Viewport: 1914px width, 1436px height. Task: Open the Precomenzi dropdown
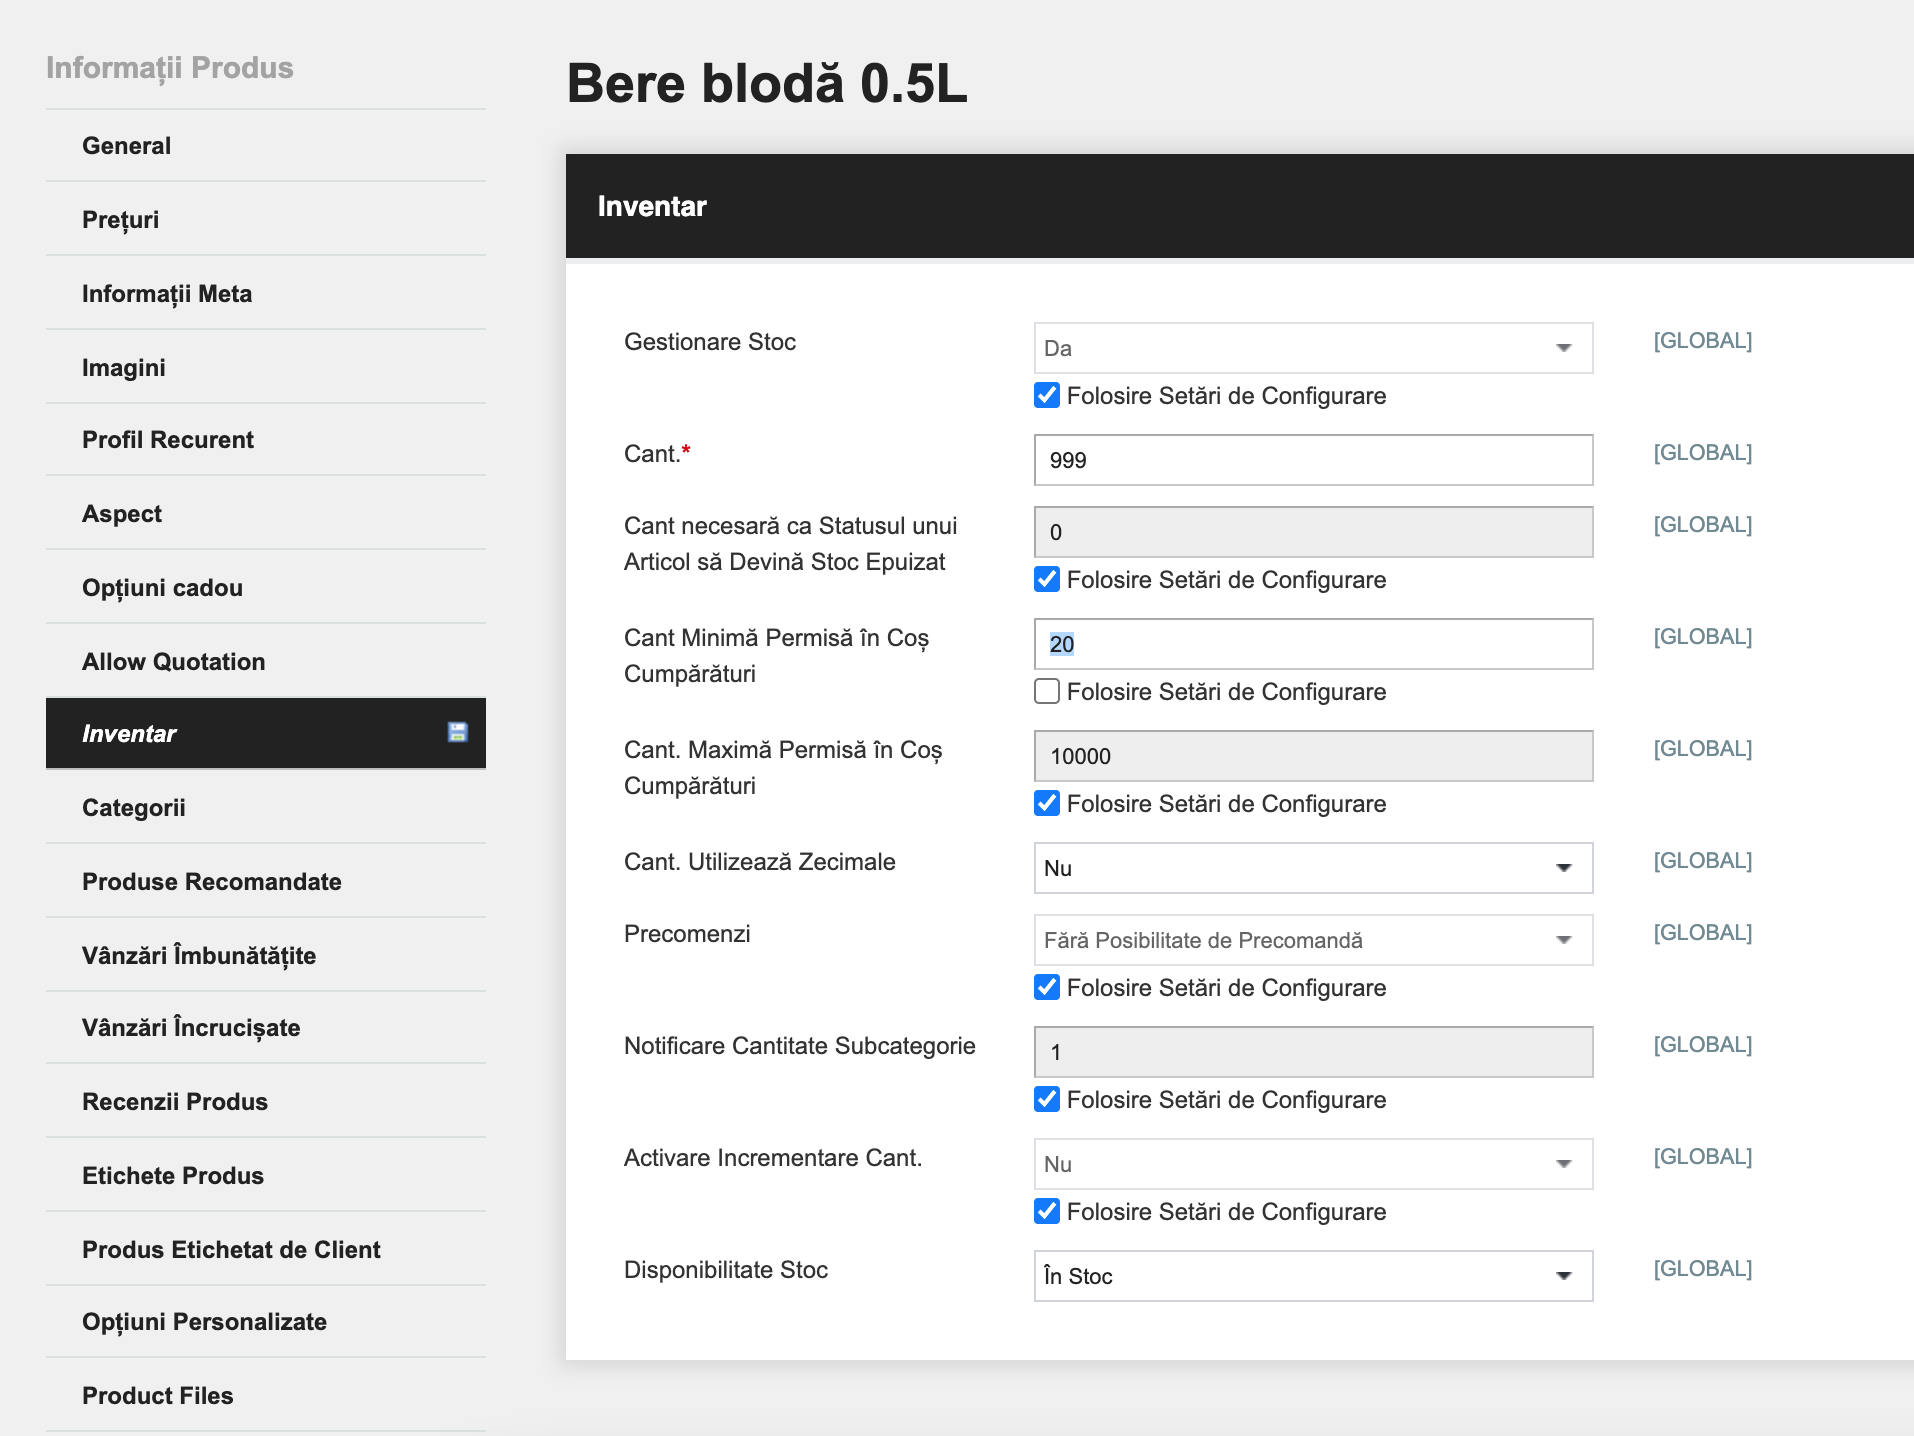[1313, 940]
